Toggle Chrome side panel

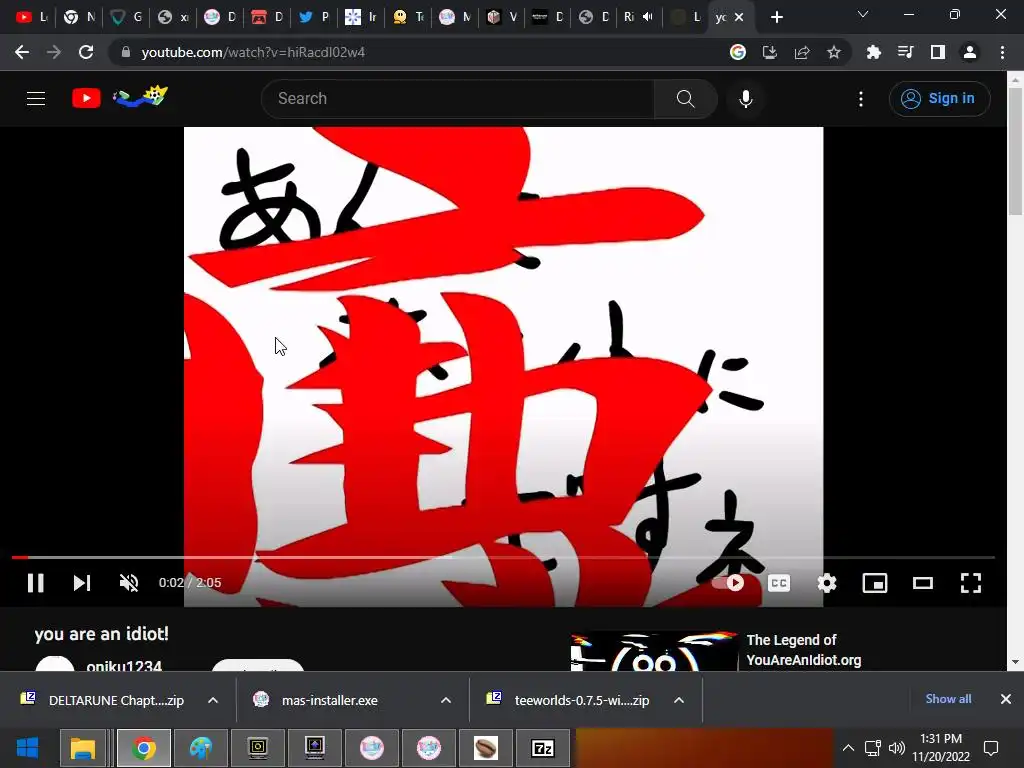tap(938, 52)
